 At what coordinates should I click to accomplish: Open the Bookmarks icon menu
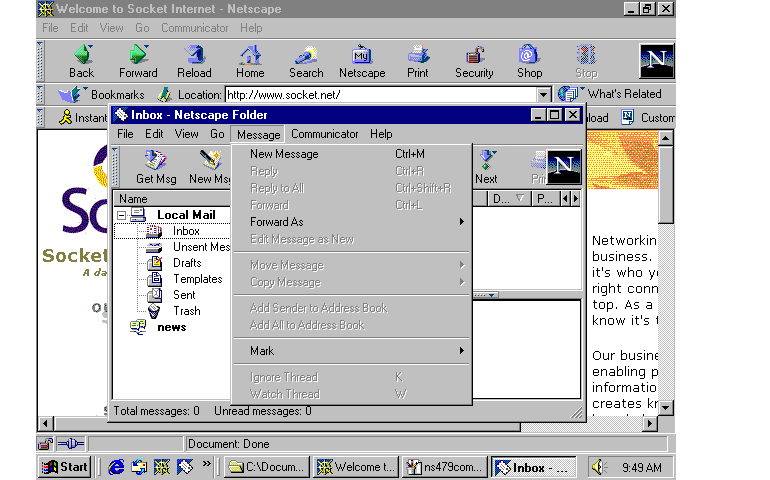pyautogui.click(x=72, y=94)
